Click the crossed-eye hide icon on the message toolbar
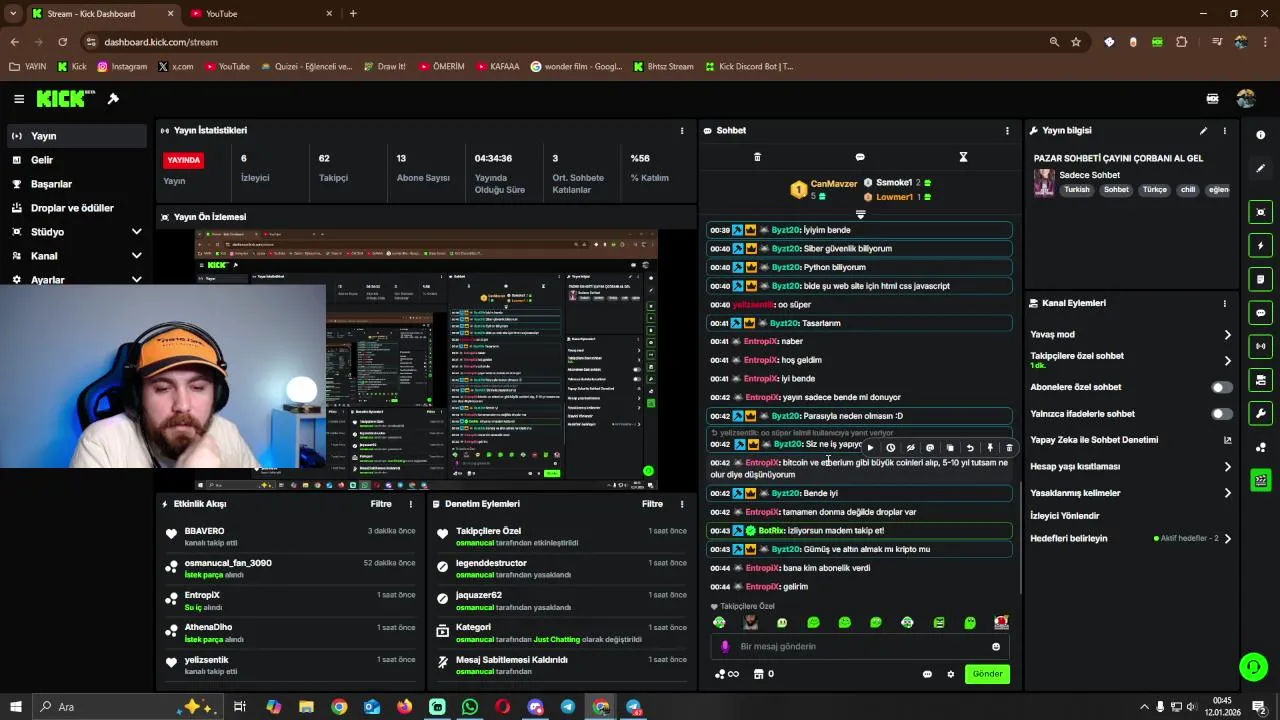This screenshot has width=1280, height=720. tap(910, 448)
